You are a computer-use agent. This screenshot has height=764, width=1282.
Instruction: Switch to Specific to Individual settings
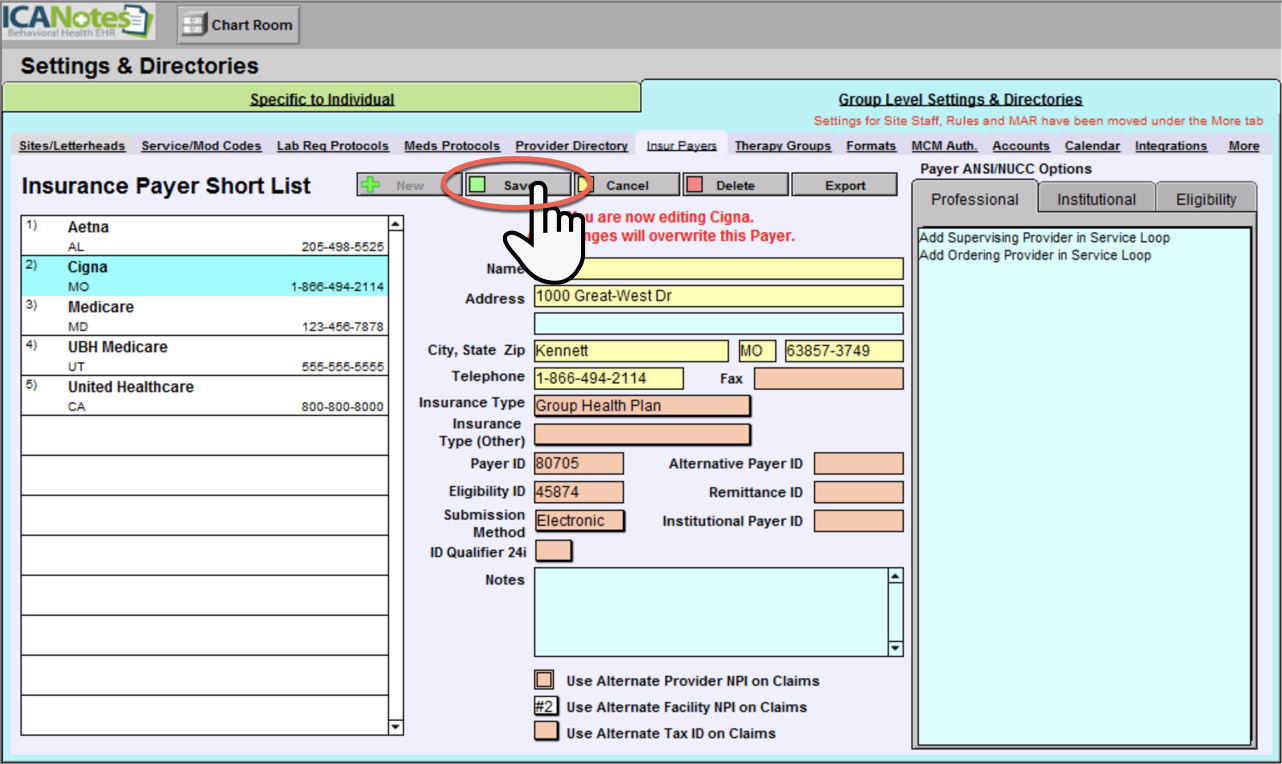[x=322, y=99]
